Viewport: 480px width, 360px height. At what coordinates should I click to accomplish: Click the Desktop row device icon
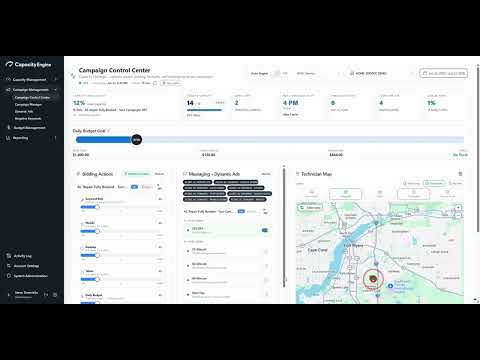(82, 248)
